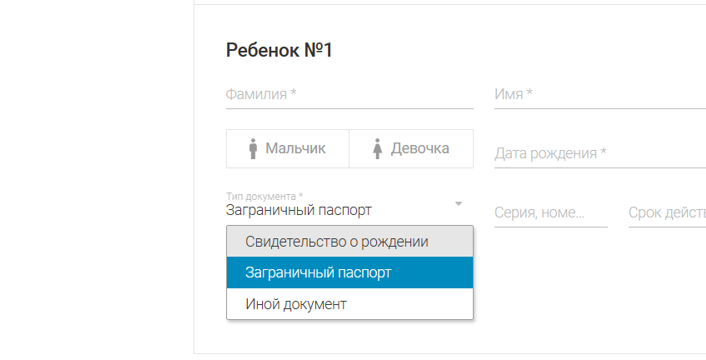Click the Ребенок №1 heading
Viewport: 706px width, 360px height.
[279, 50]
